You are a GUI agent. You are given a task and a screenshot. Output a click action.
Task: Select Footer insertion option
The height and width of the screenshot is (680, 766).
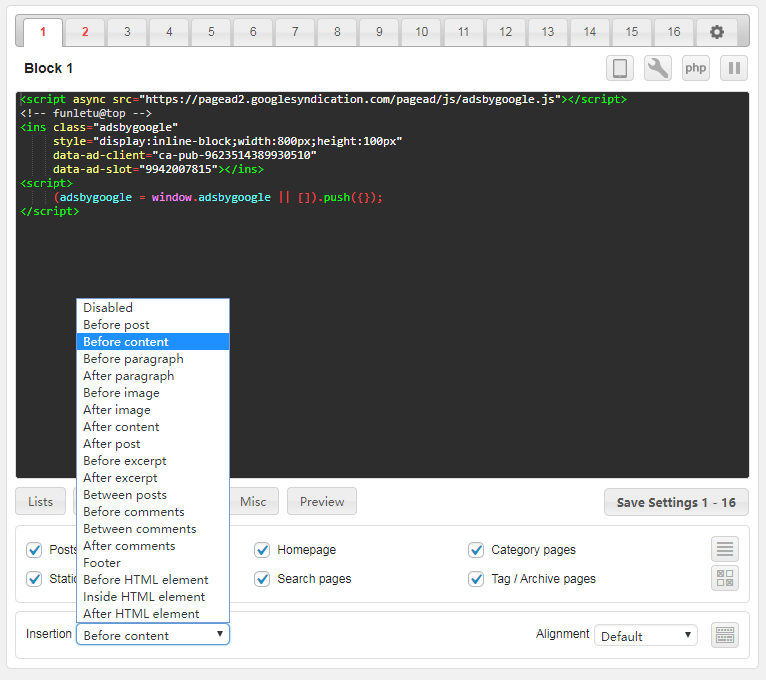tap(153, 563)
